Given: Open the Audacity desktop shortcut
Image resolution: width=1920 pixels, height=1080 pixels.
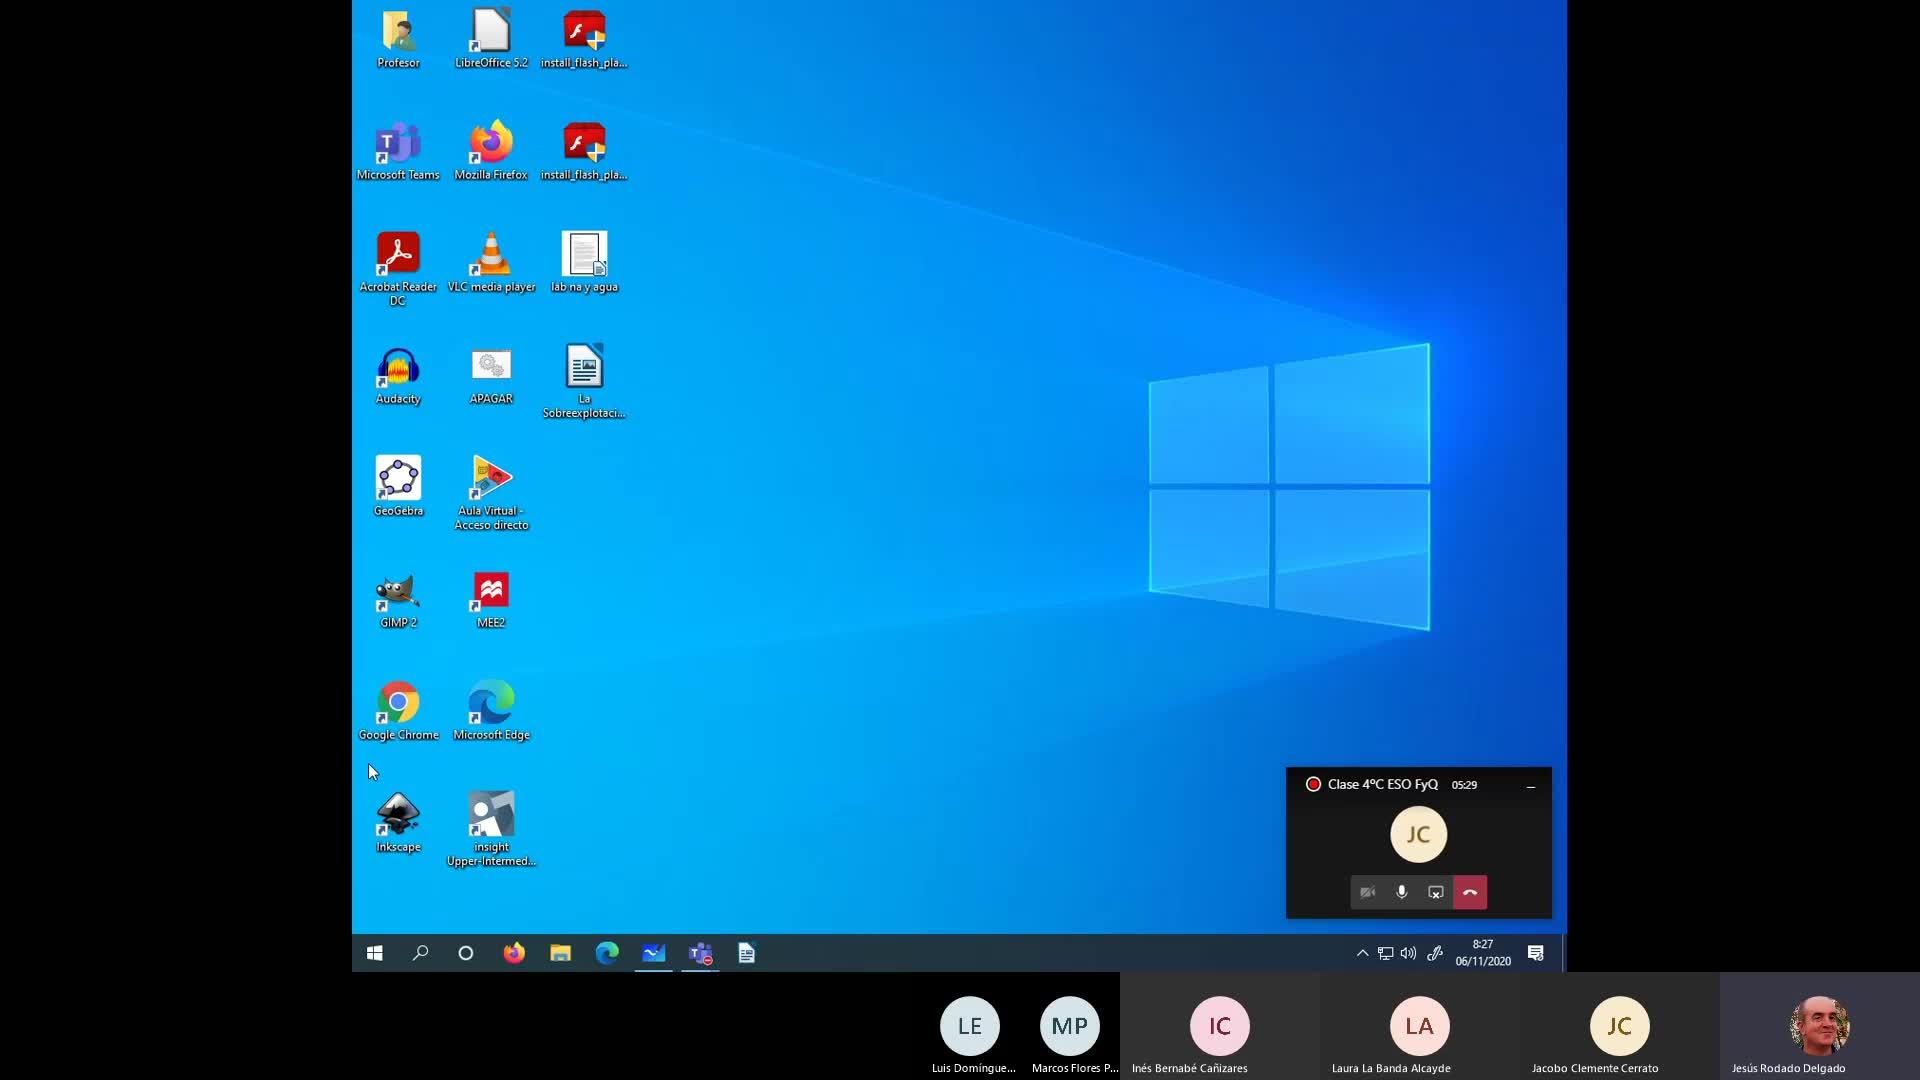Looking at the screenshot, I should [x=398, y=368].
